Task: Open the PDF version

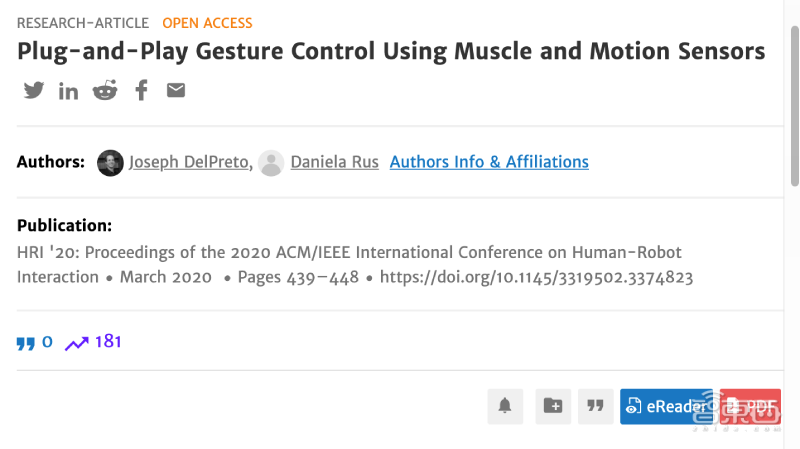Action: [x=750, y=406]
